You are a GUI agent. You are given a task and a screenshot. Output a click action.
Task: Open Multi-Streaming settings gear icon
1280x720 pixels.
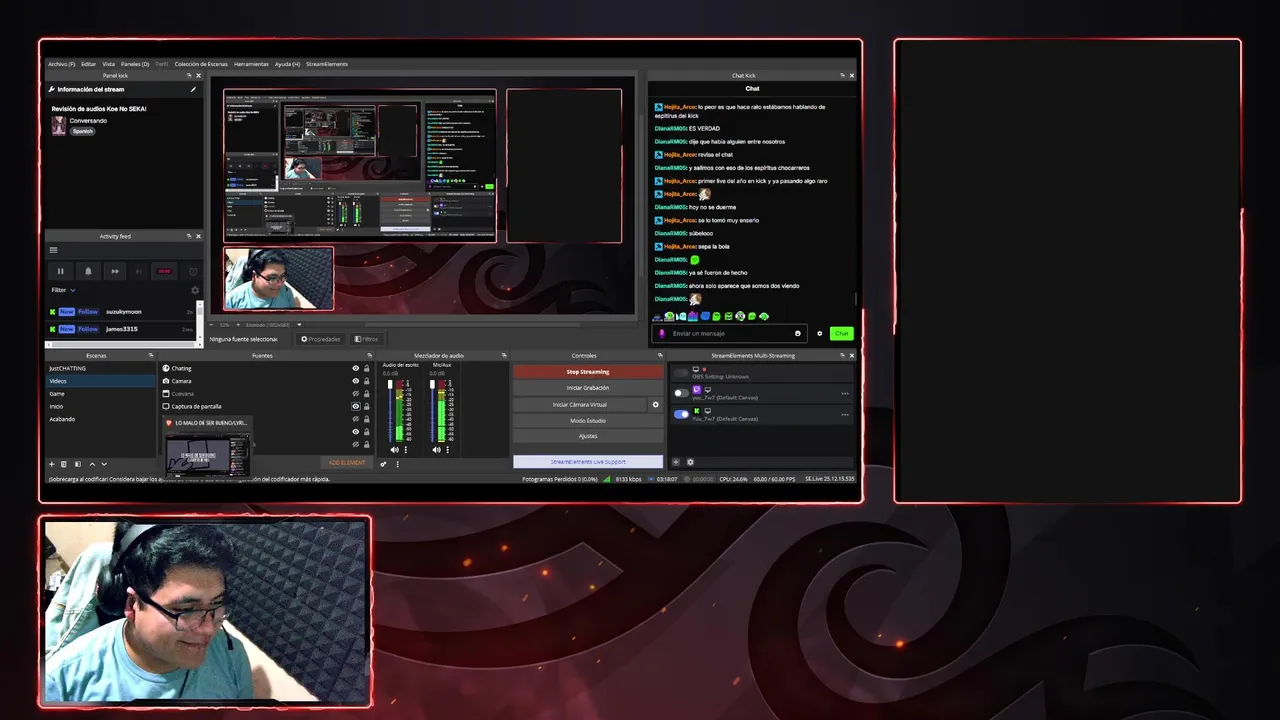(x=690, y=462)
